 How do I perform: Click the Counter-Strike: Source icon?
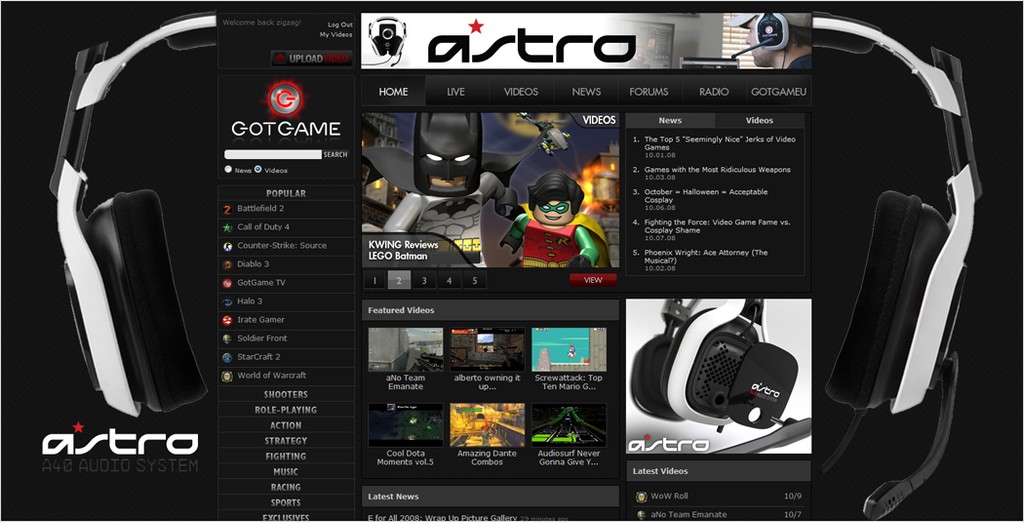coord(227,246)
